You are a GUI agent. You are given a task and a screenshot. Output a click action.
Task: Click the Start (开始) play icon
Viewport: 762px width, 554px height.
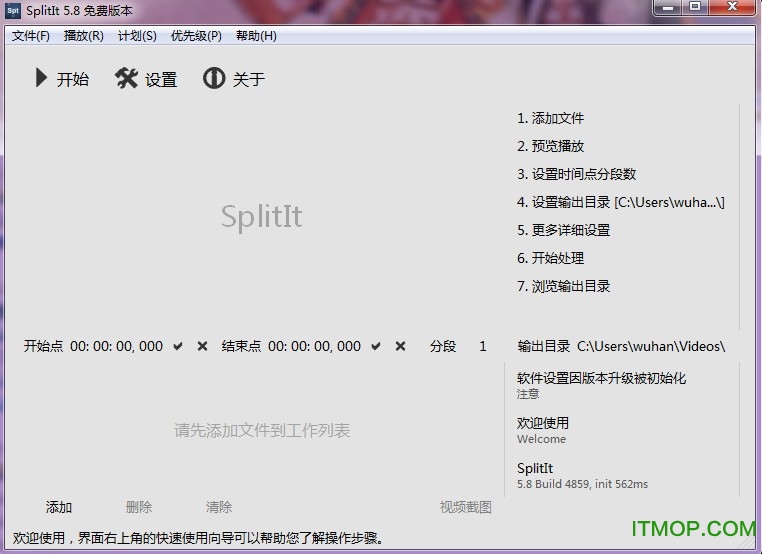(41, 78)
